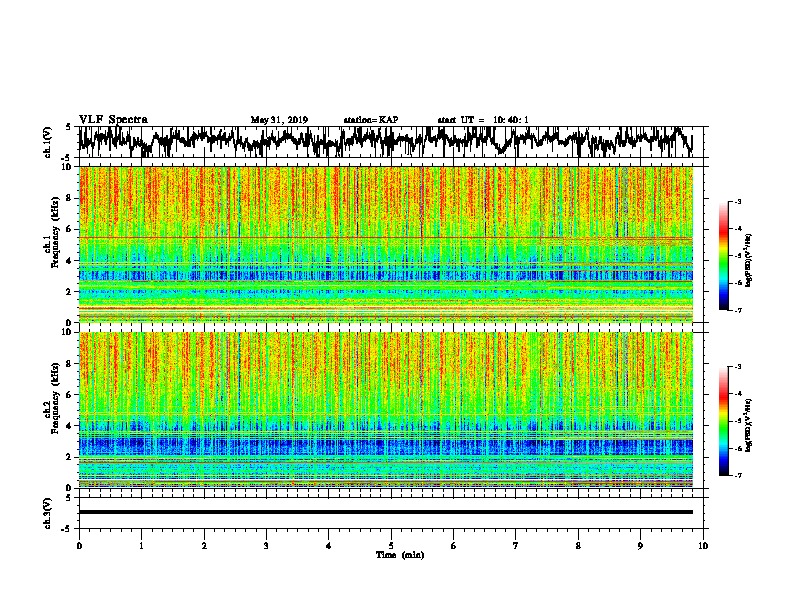Click the "VLF Spectra" plot title
The width and height of the screenshot is (792, 612).
tap(113, 119)
